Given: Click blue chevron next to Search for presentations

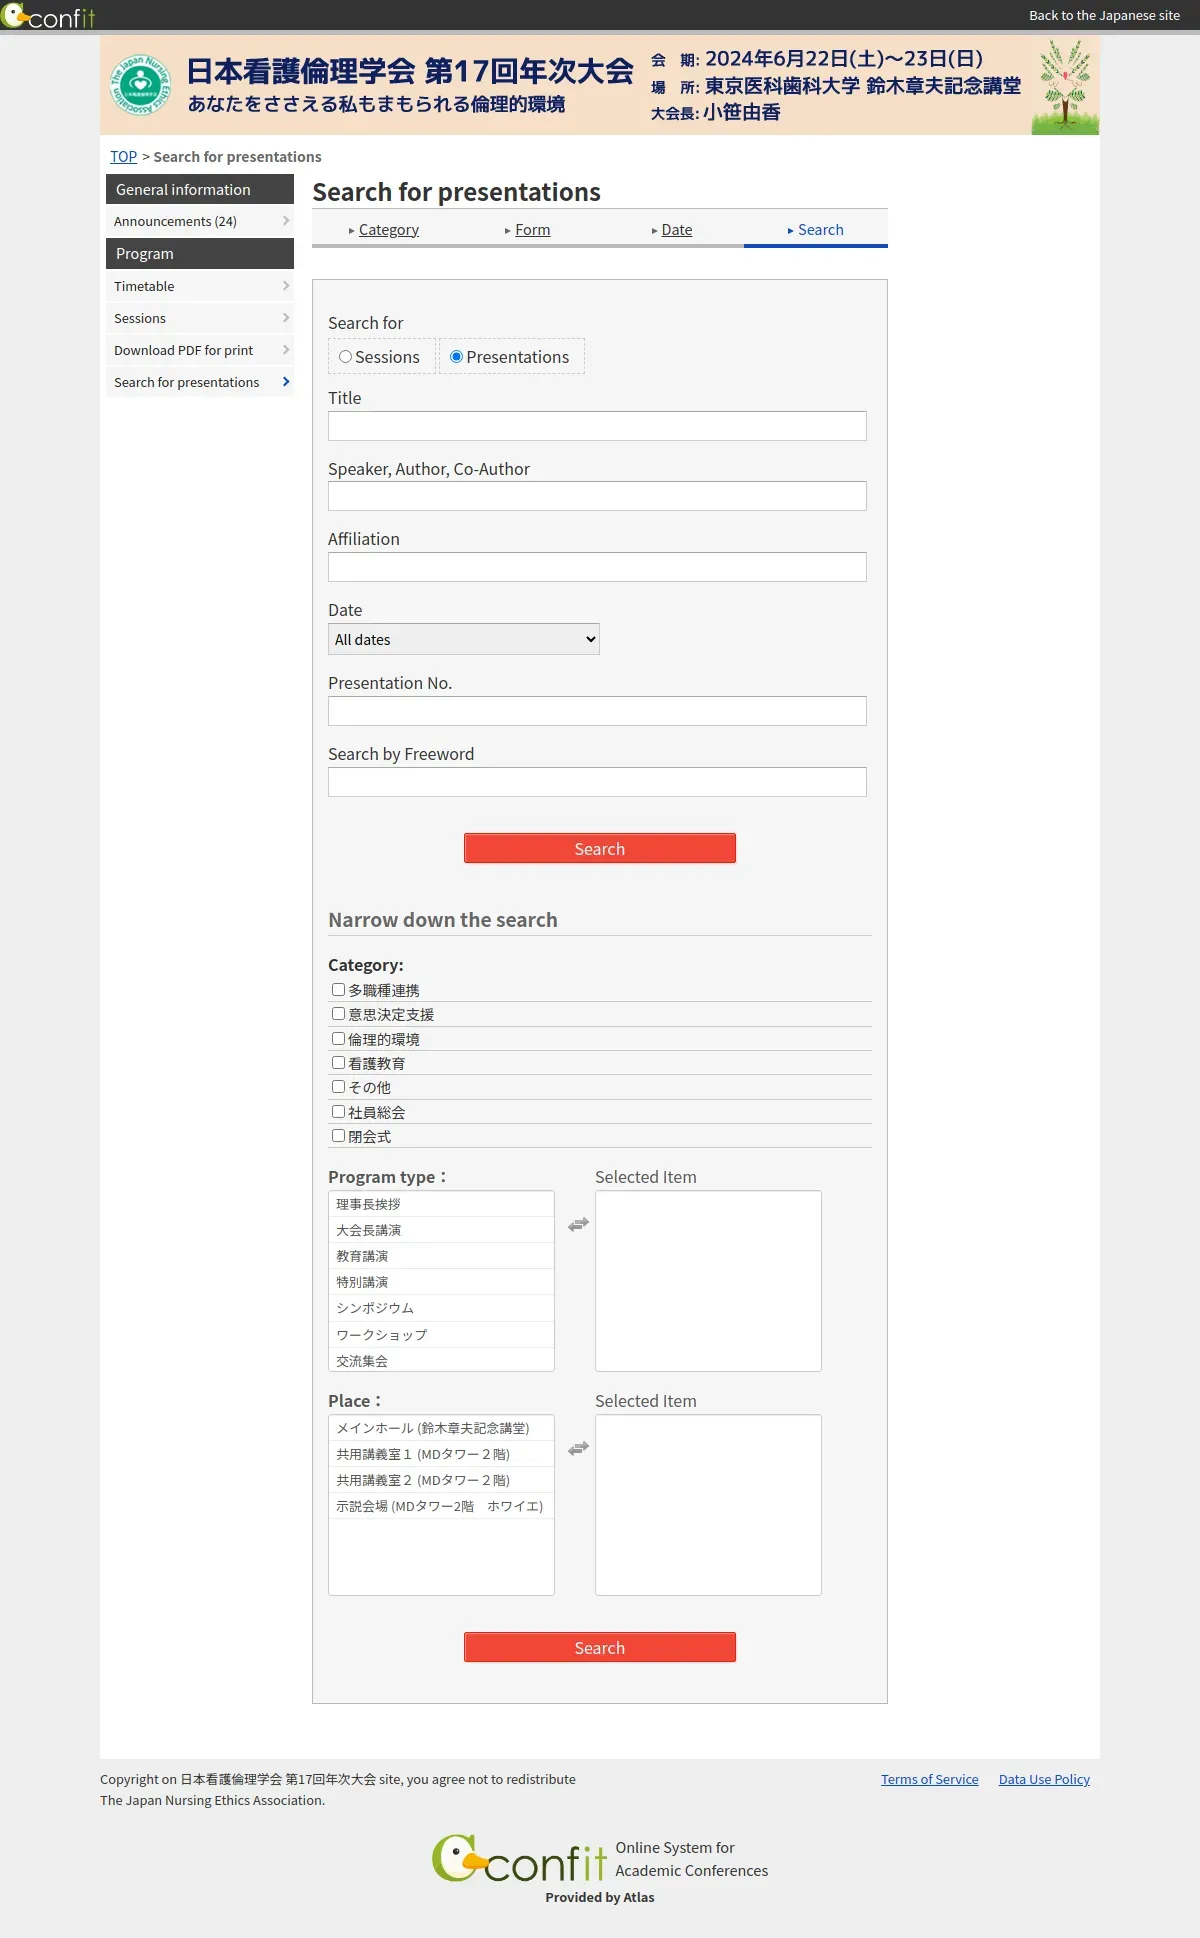Looking at the screenshot, I should (286, 382).
